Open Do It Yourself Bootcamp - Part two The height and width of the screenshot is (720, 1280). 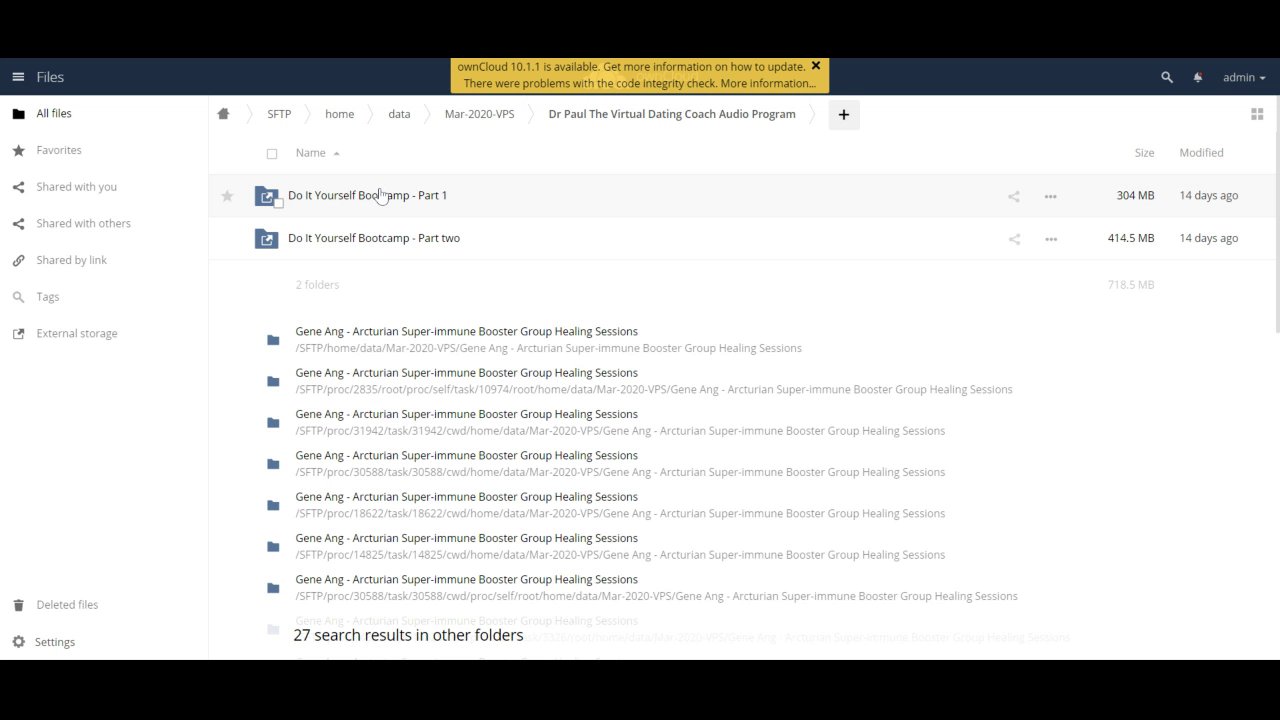(374, 238)
